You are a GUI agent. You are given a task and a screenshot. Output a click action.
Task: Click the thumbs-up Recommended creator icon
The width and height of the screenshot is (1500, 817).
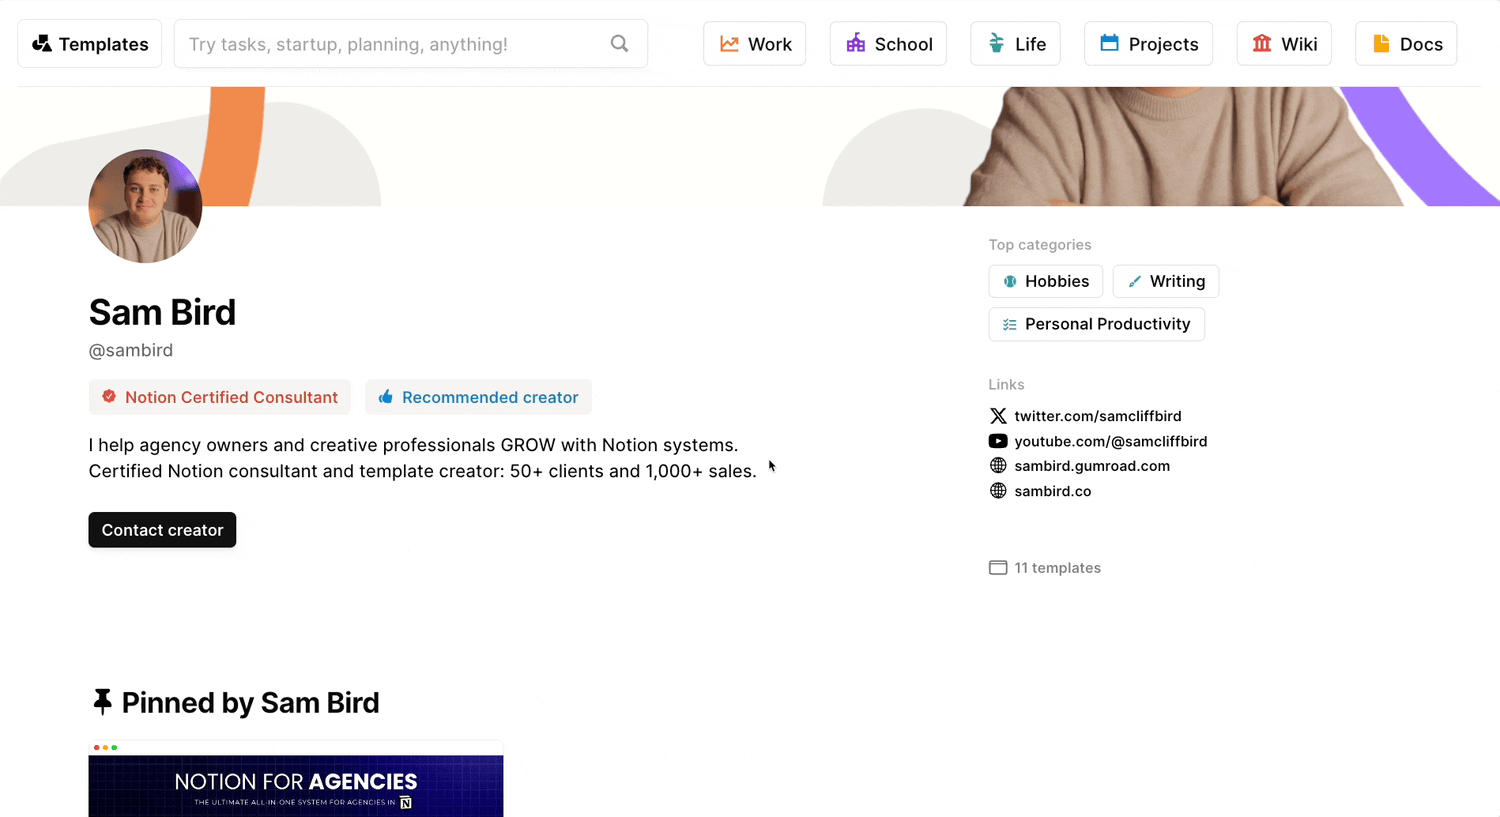pyautogui.click(x=385, y=397)
